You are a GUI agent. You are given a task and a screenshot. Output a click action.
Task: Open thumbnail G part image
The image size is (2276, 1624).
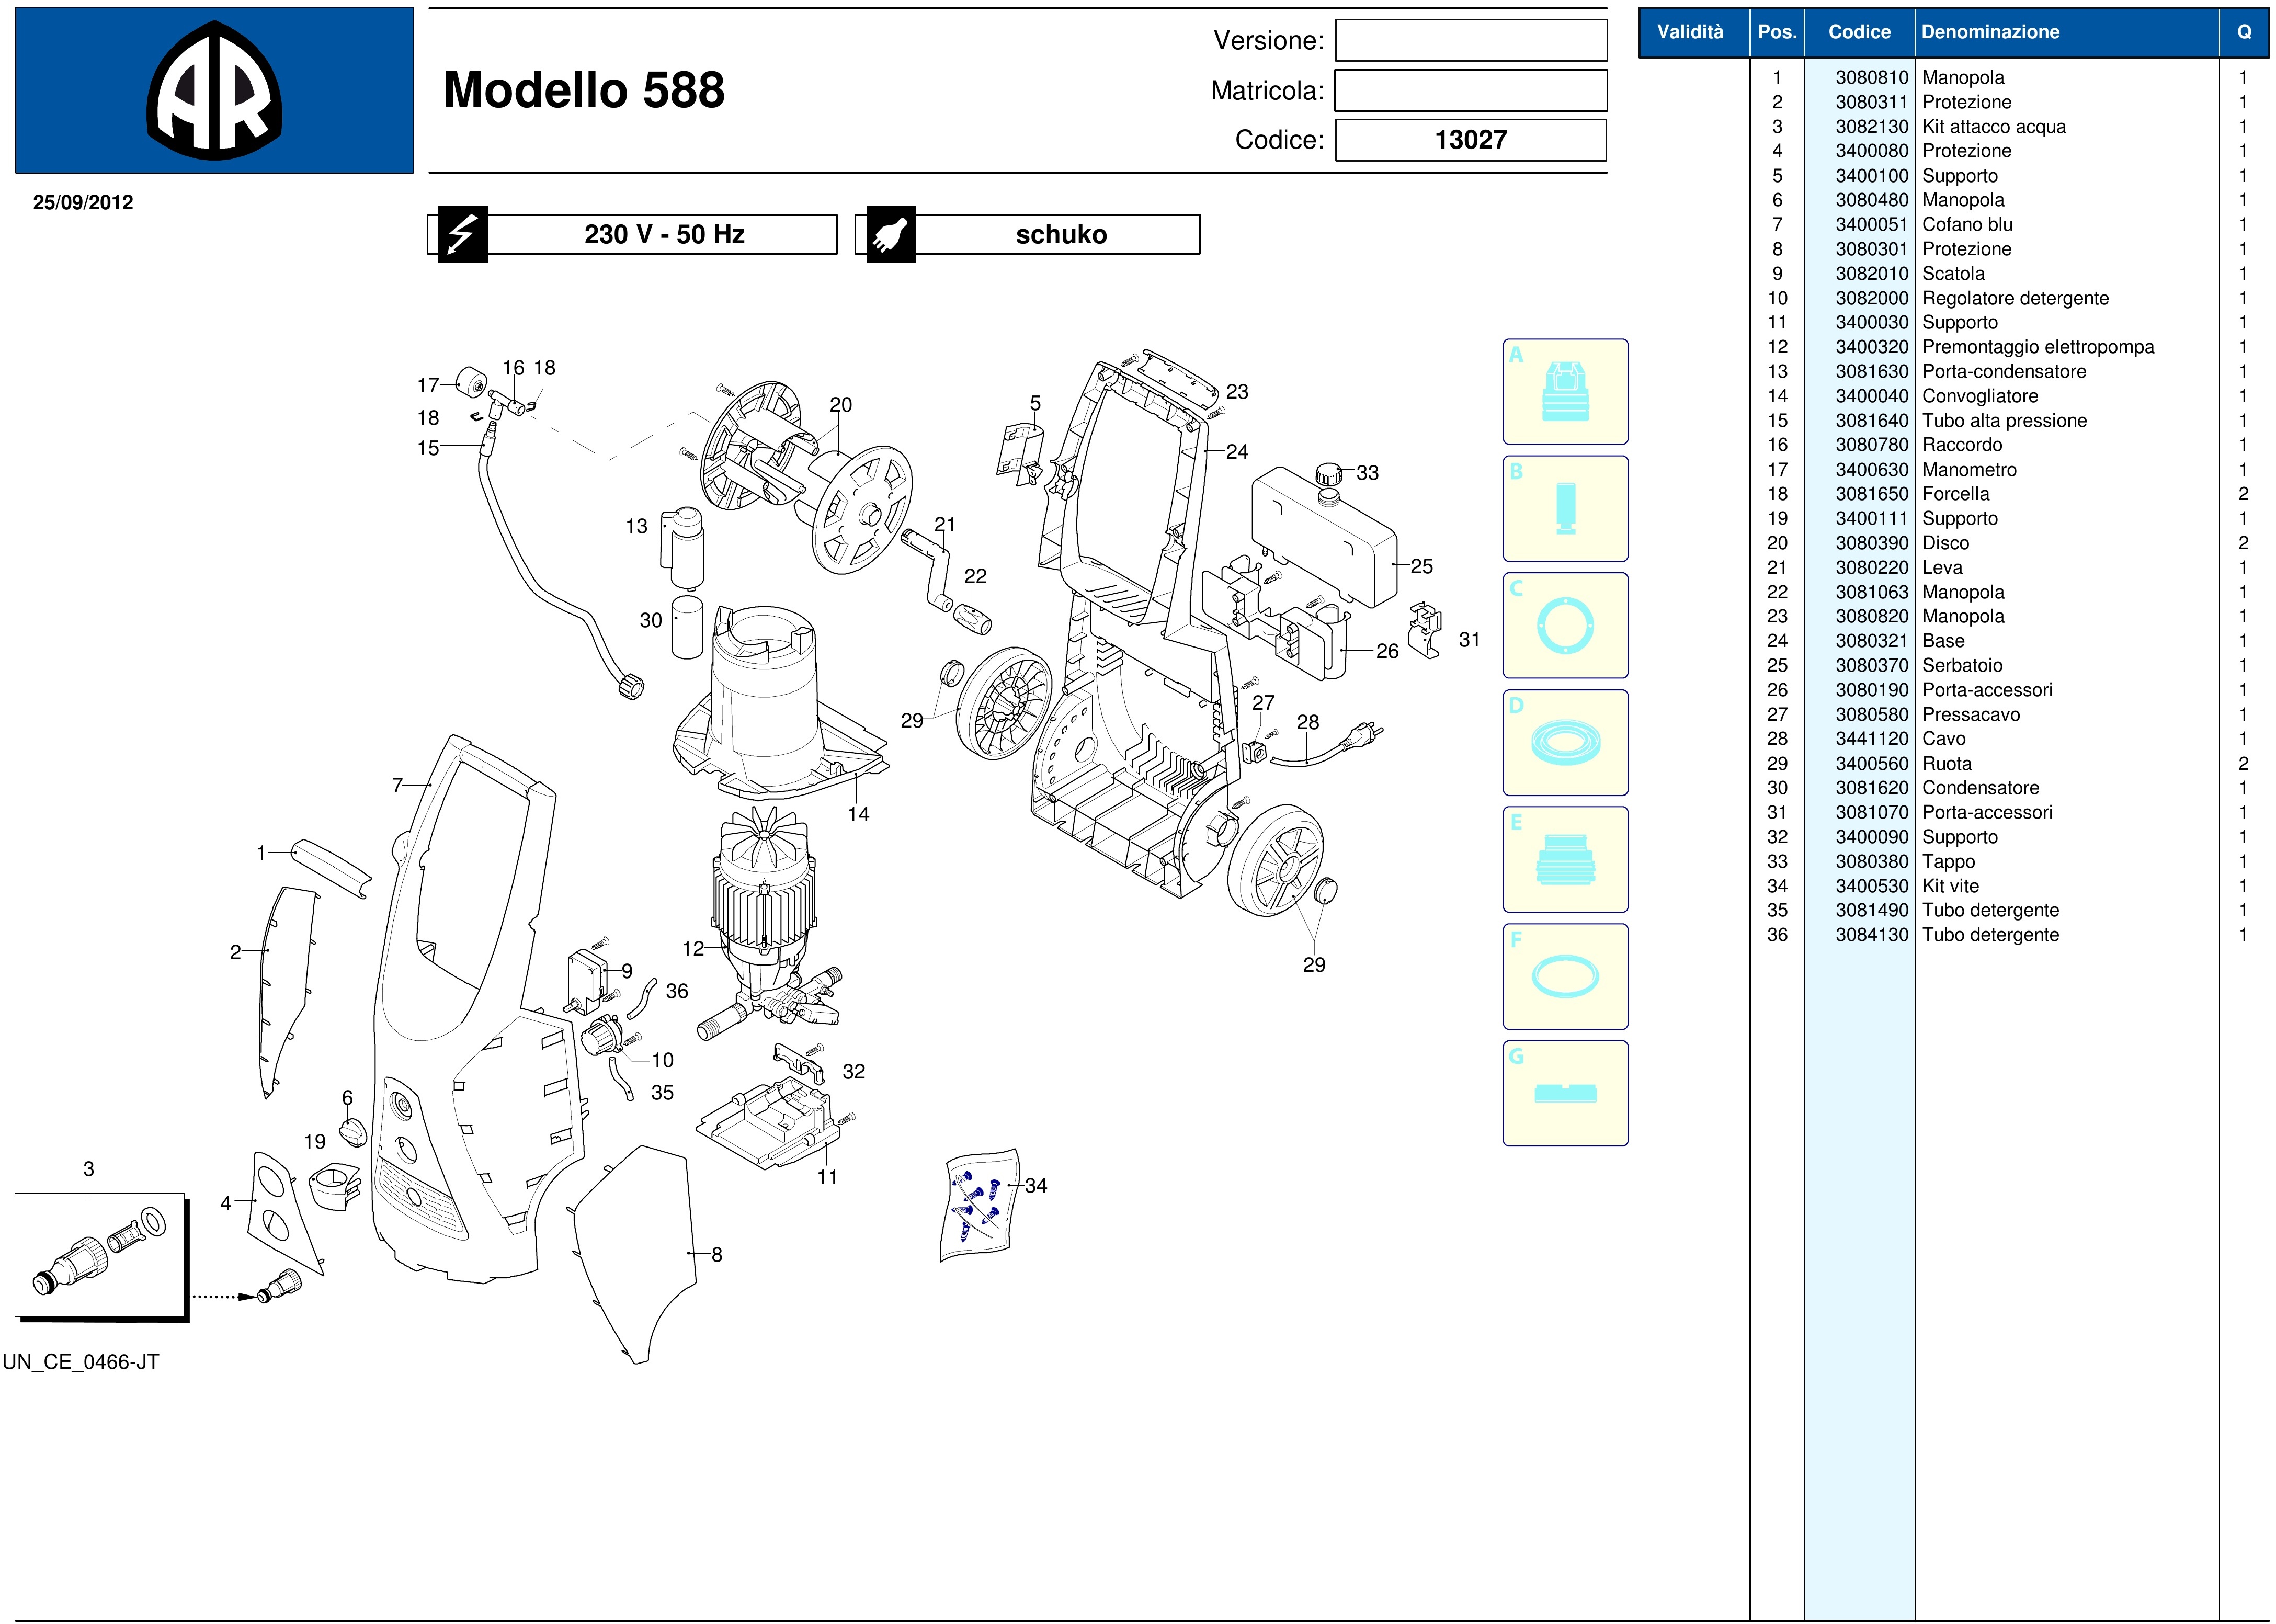pyautogui.click(x=1565, y=1093)
